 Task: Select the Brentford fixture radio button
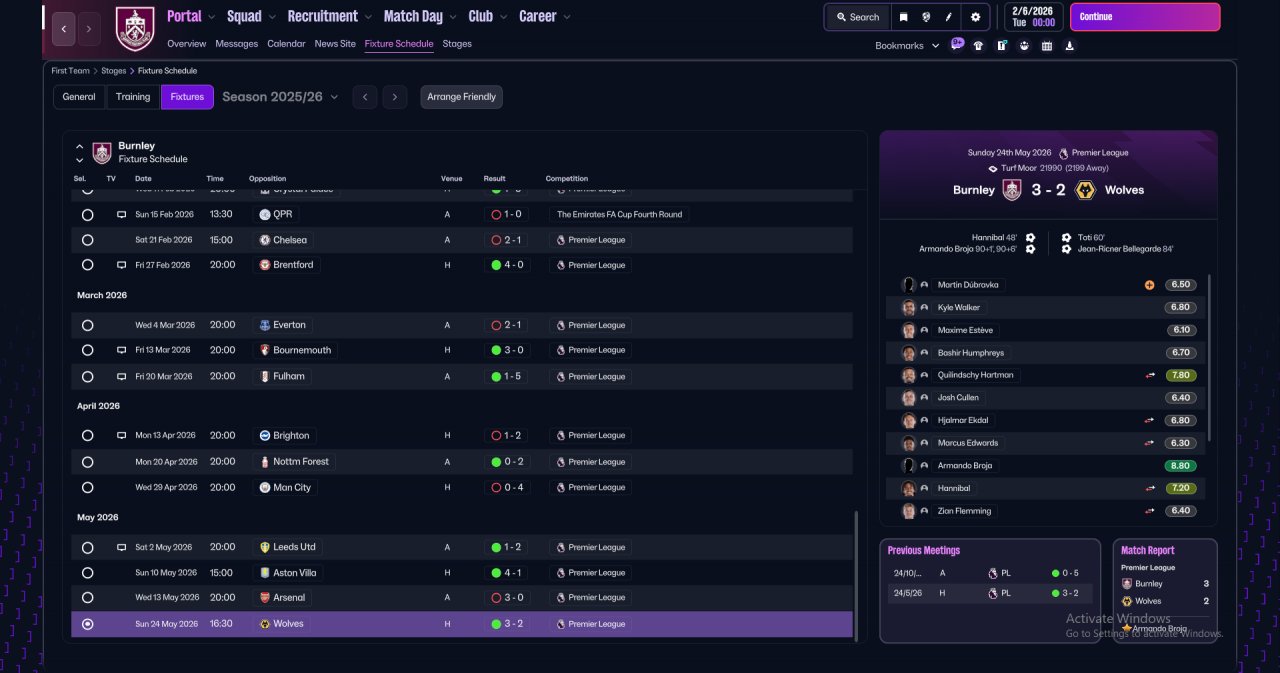pyautogui.click(x=87, y=265)
